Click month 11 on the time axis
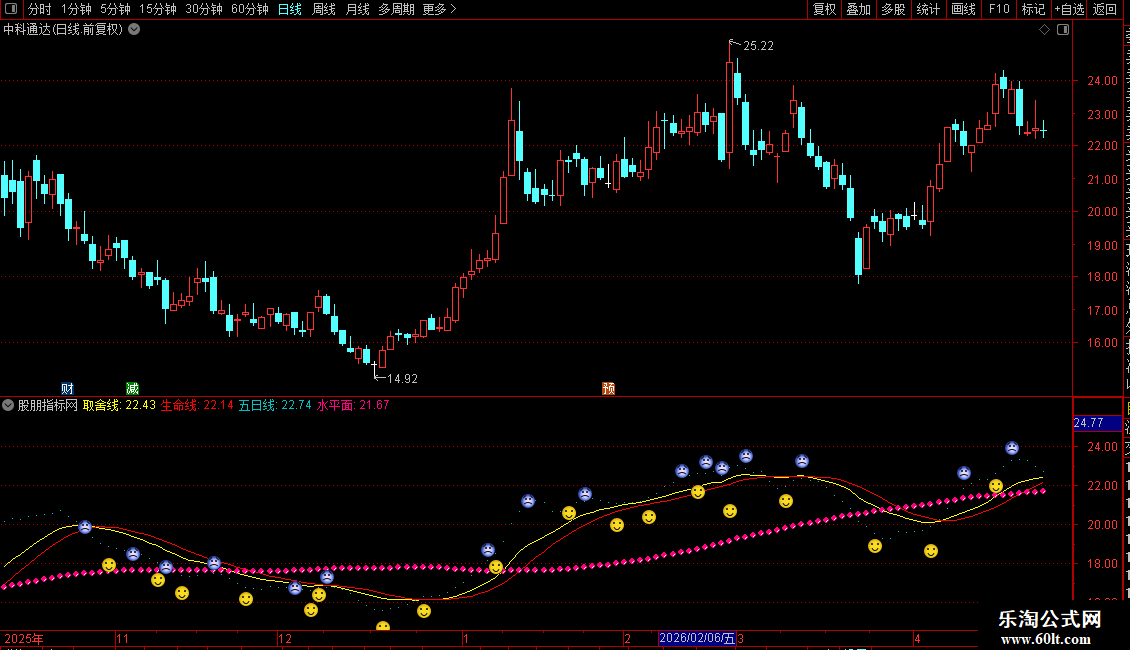This screenshot has width=1130, height=650. pos(123,638)
